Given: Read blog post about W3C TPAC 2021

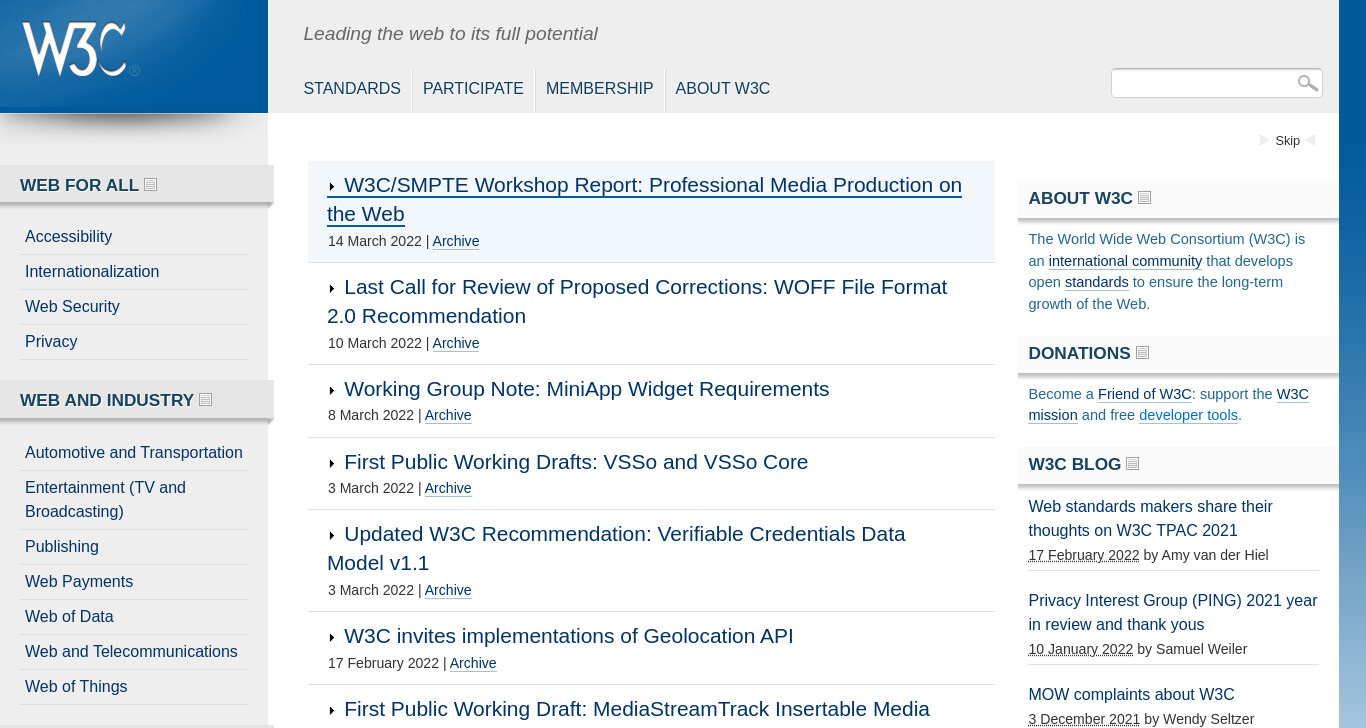Looking at the screenshot, I should 1150,518.
